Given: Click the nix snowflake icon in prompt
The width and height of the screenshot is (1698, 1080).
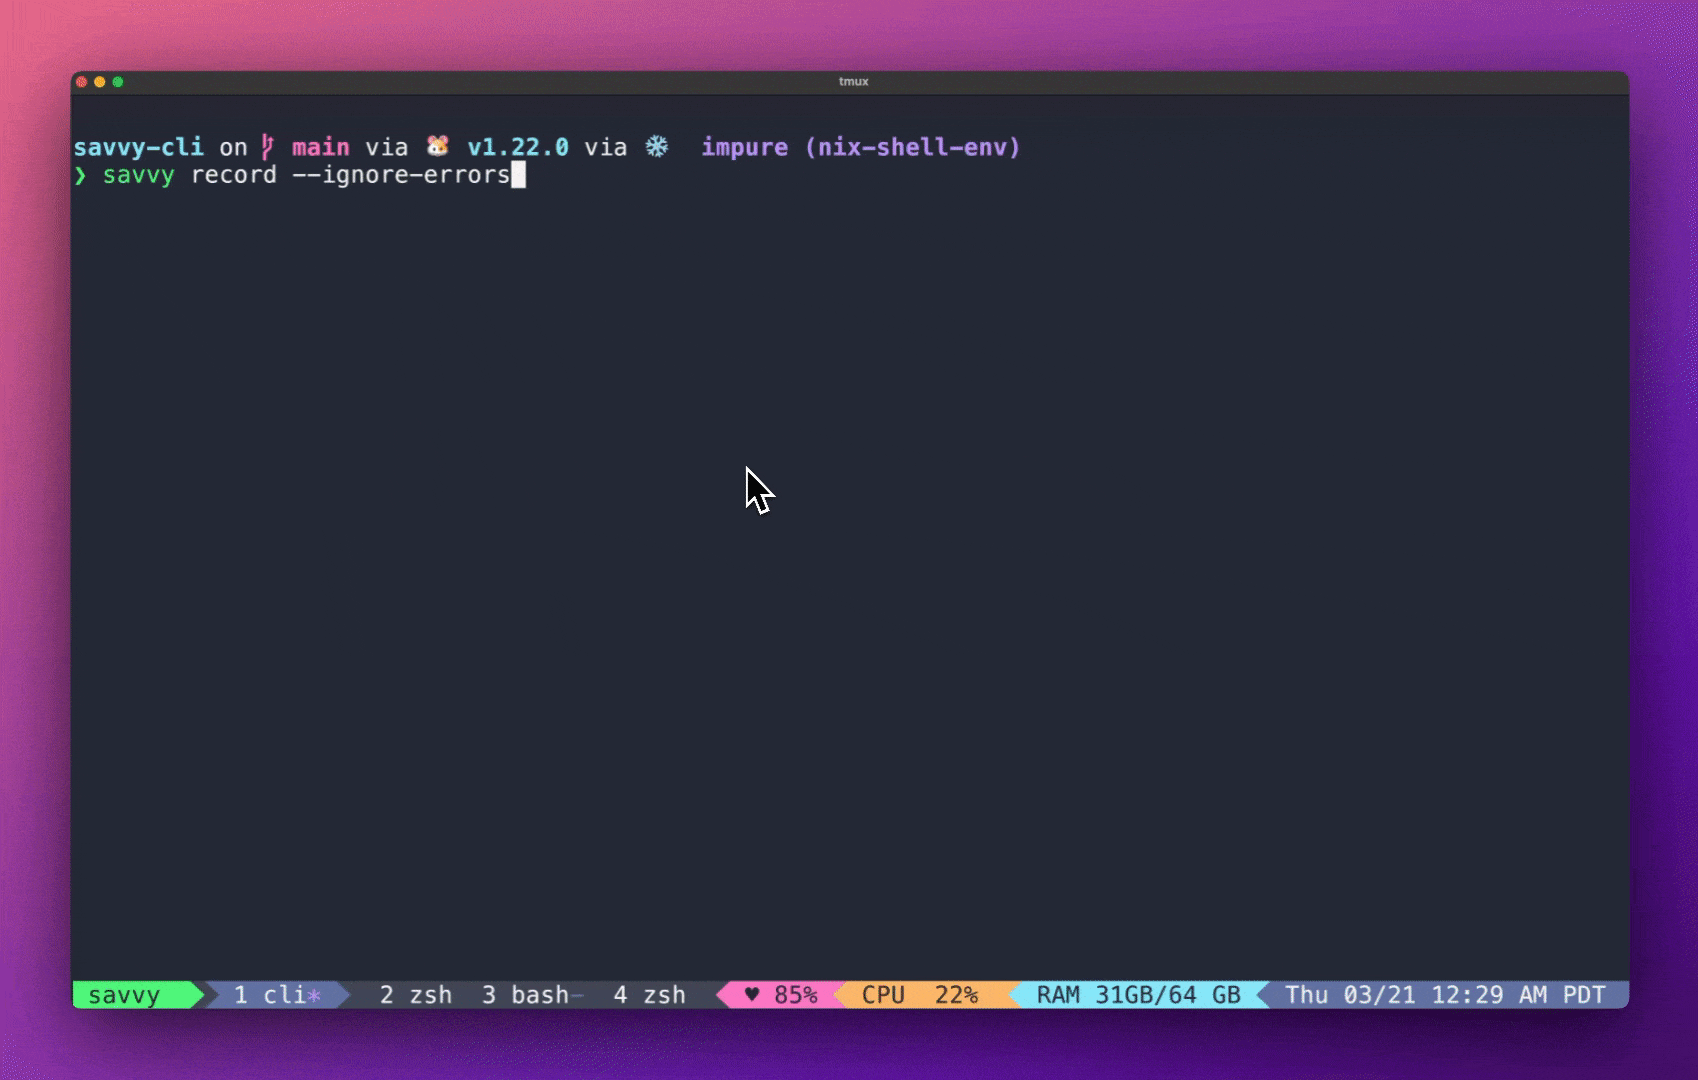Looking at the screenshot, I should pos(657,146).
